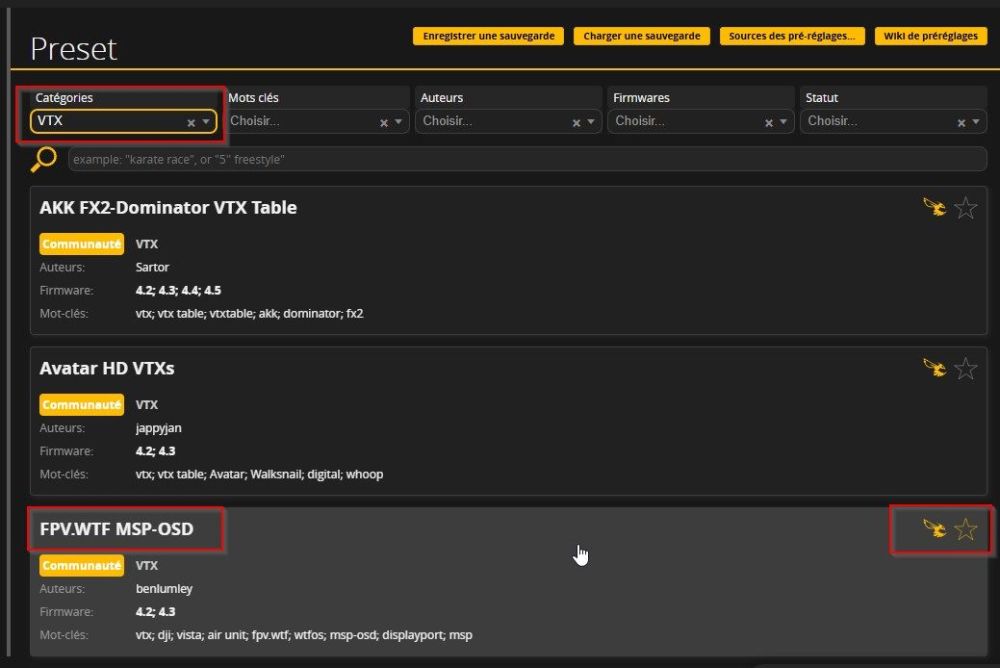Screen dimensions: 1000x668
Task: Clear the VTX selection in Catégories
Action: point(191,122)
